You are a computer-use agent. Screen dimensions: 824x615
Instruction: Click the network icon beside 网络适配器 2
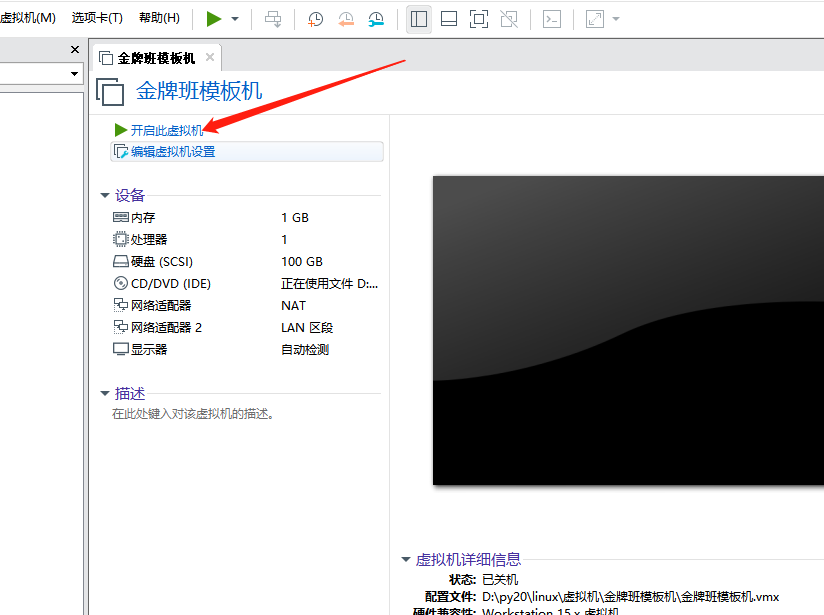[121, 327]
